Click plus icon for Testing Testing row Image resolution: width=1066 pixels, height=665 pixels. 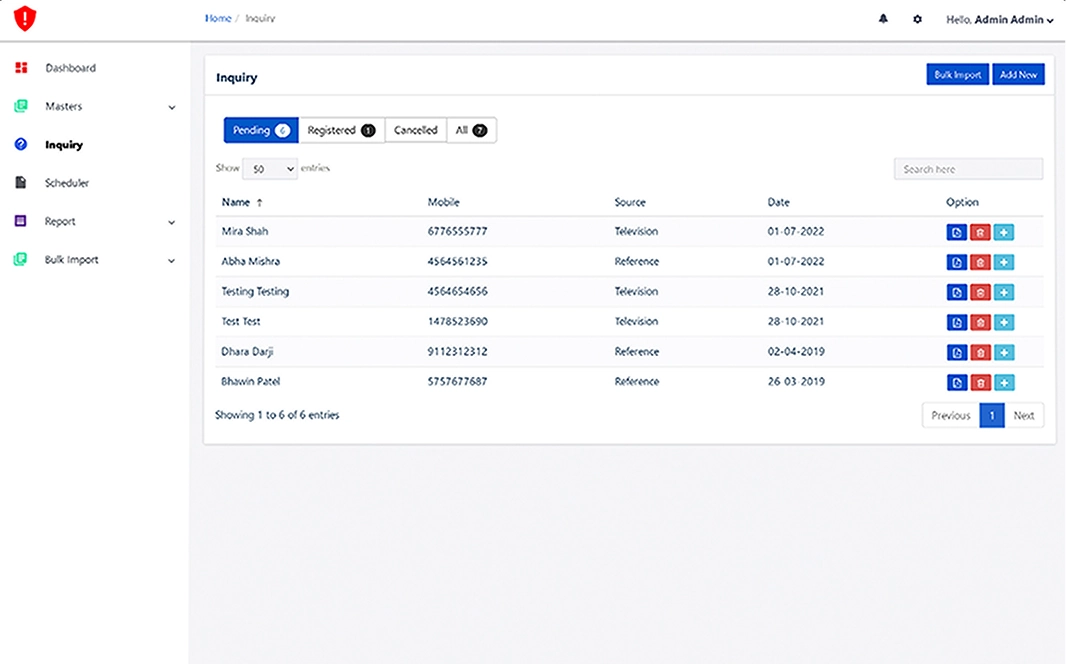coord(1004,293)
